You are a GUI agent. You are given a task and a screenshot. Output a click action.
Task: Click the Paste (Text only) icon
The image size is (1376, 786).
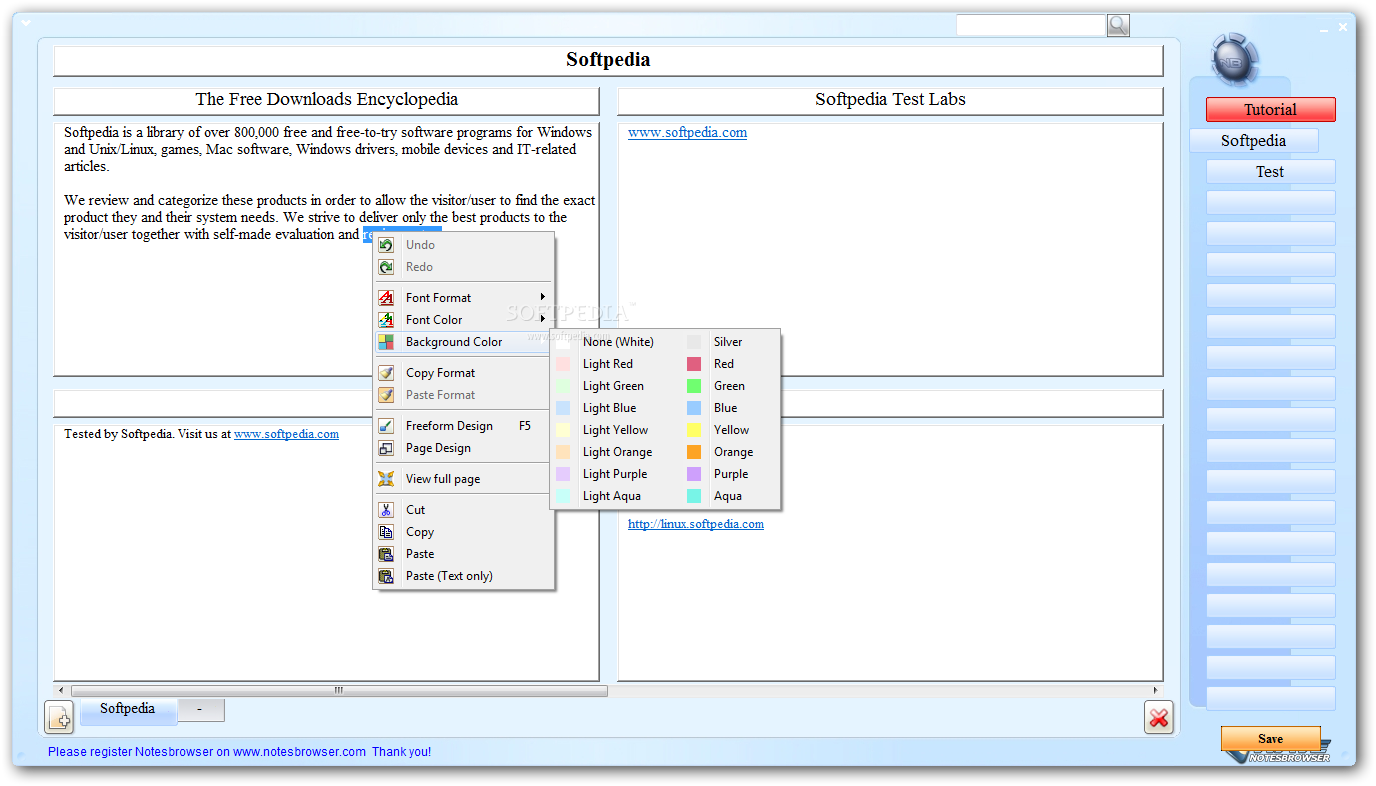386,576
